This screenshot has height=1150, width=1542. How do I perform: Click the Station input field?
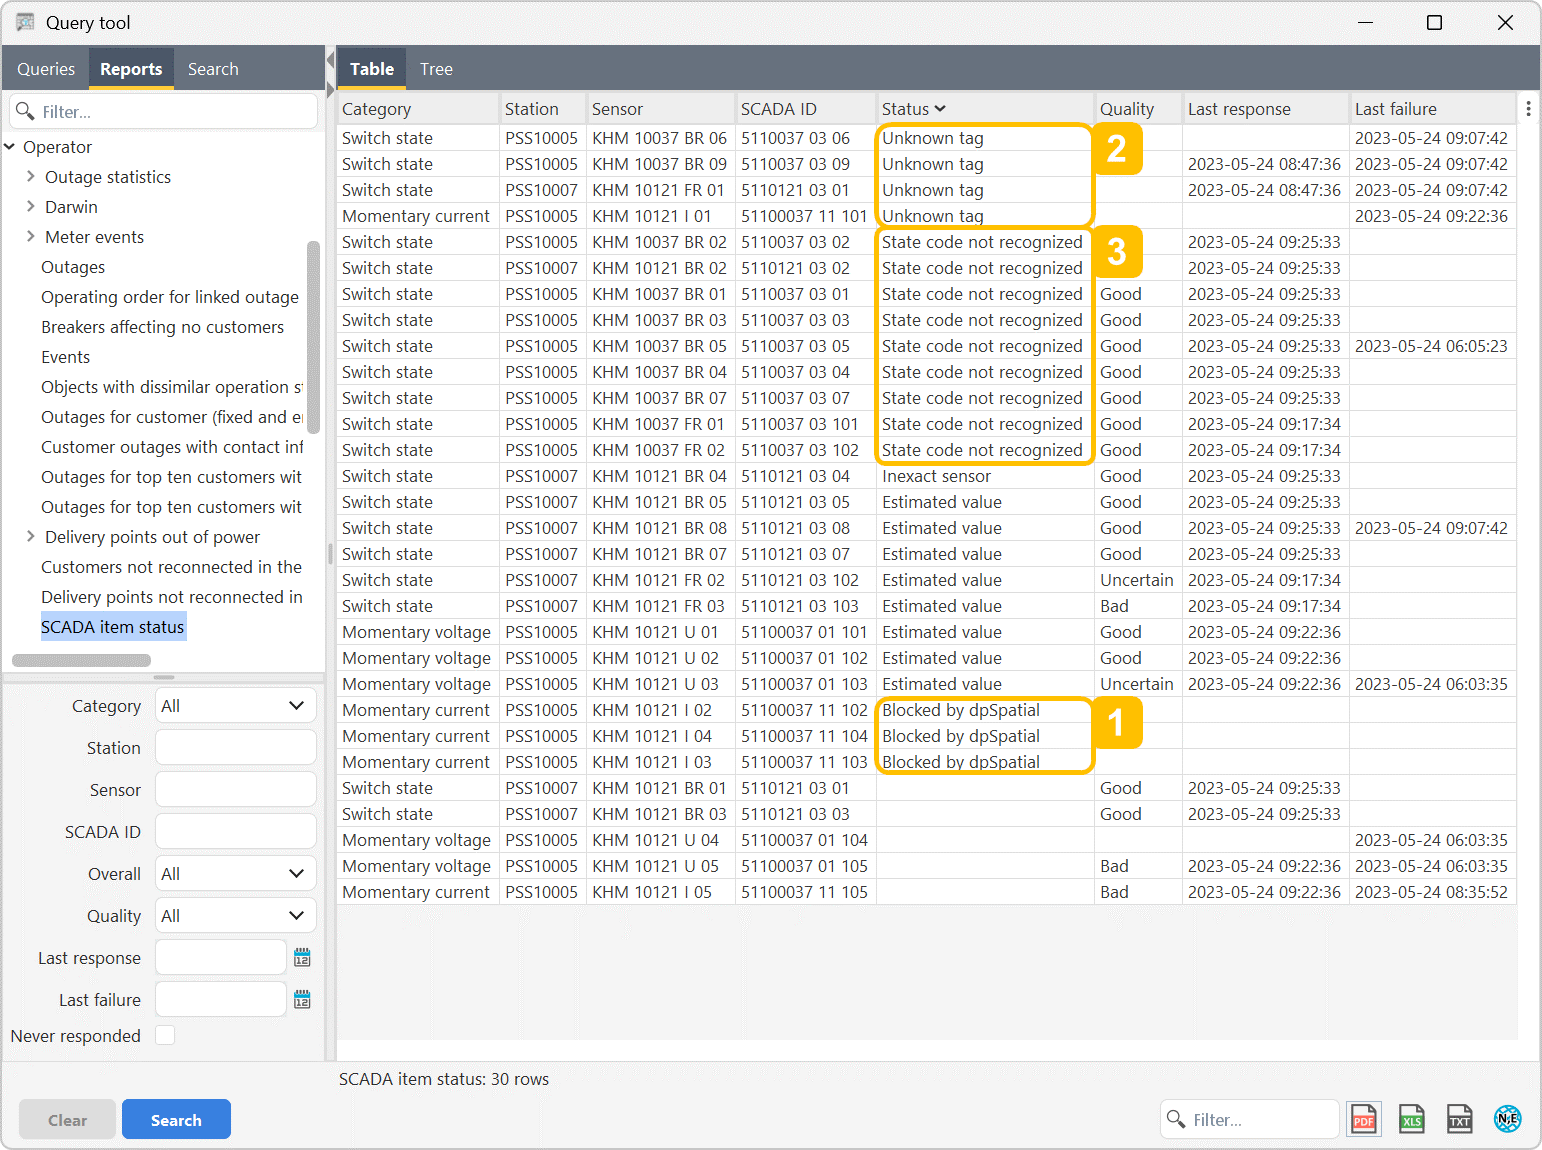pyautogui.click(x=236, y=748)
